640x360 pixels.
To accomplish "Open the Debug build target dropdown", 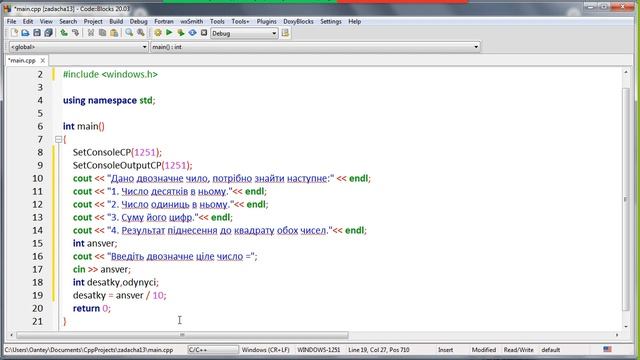I will [244, 33].
